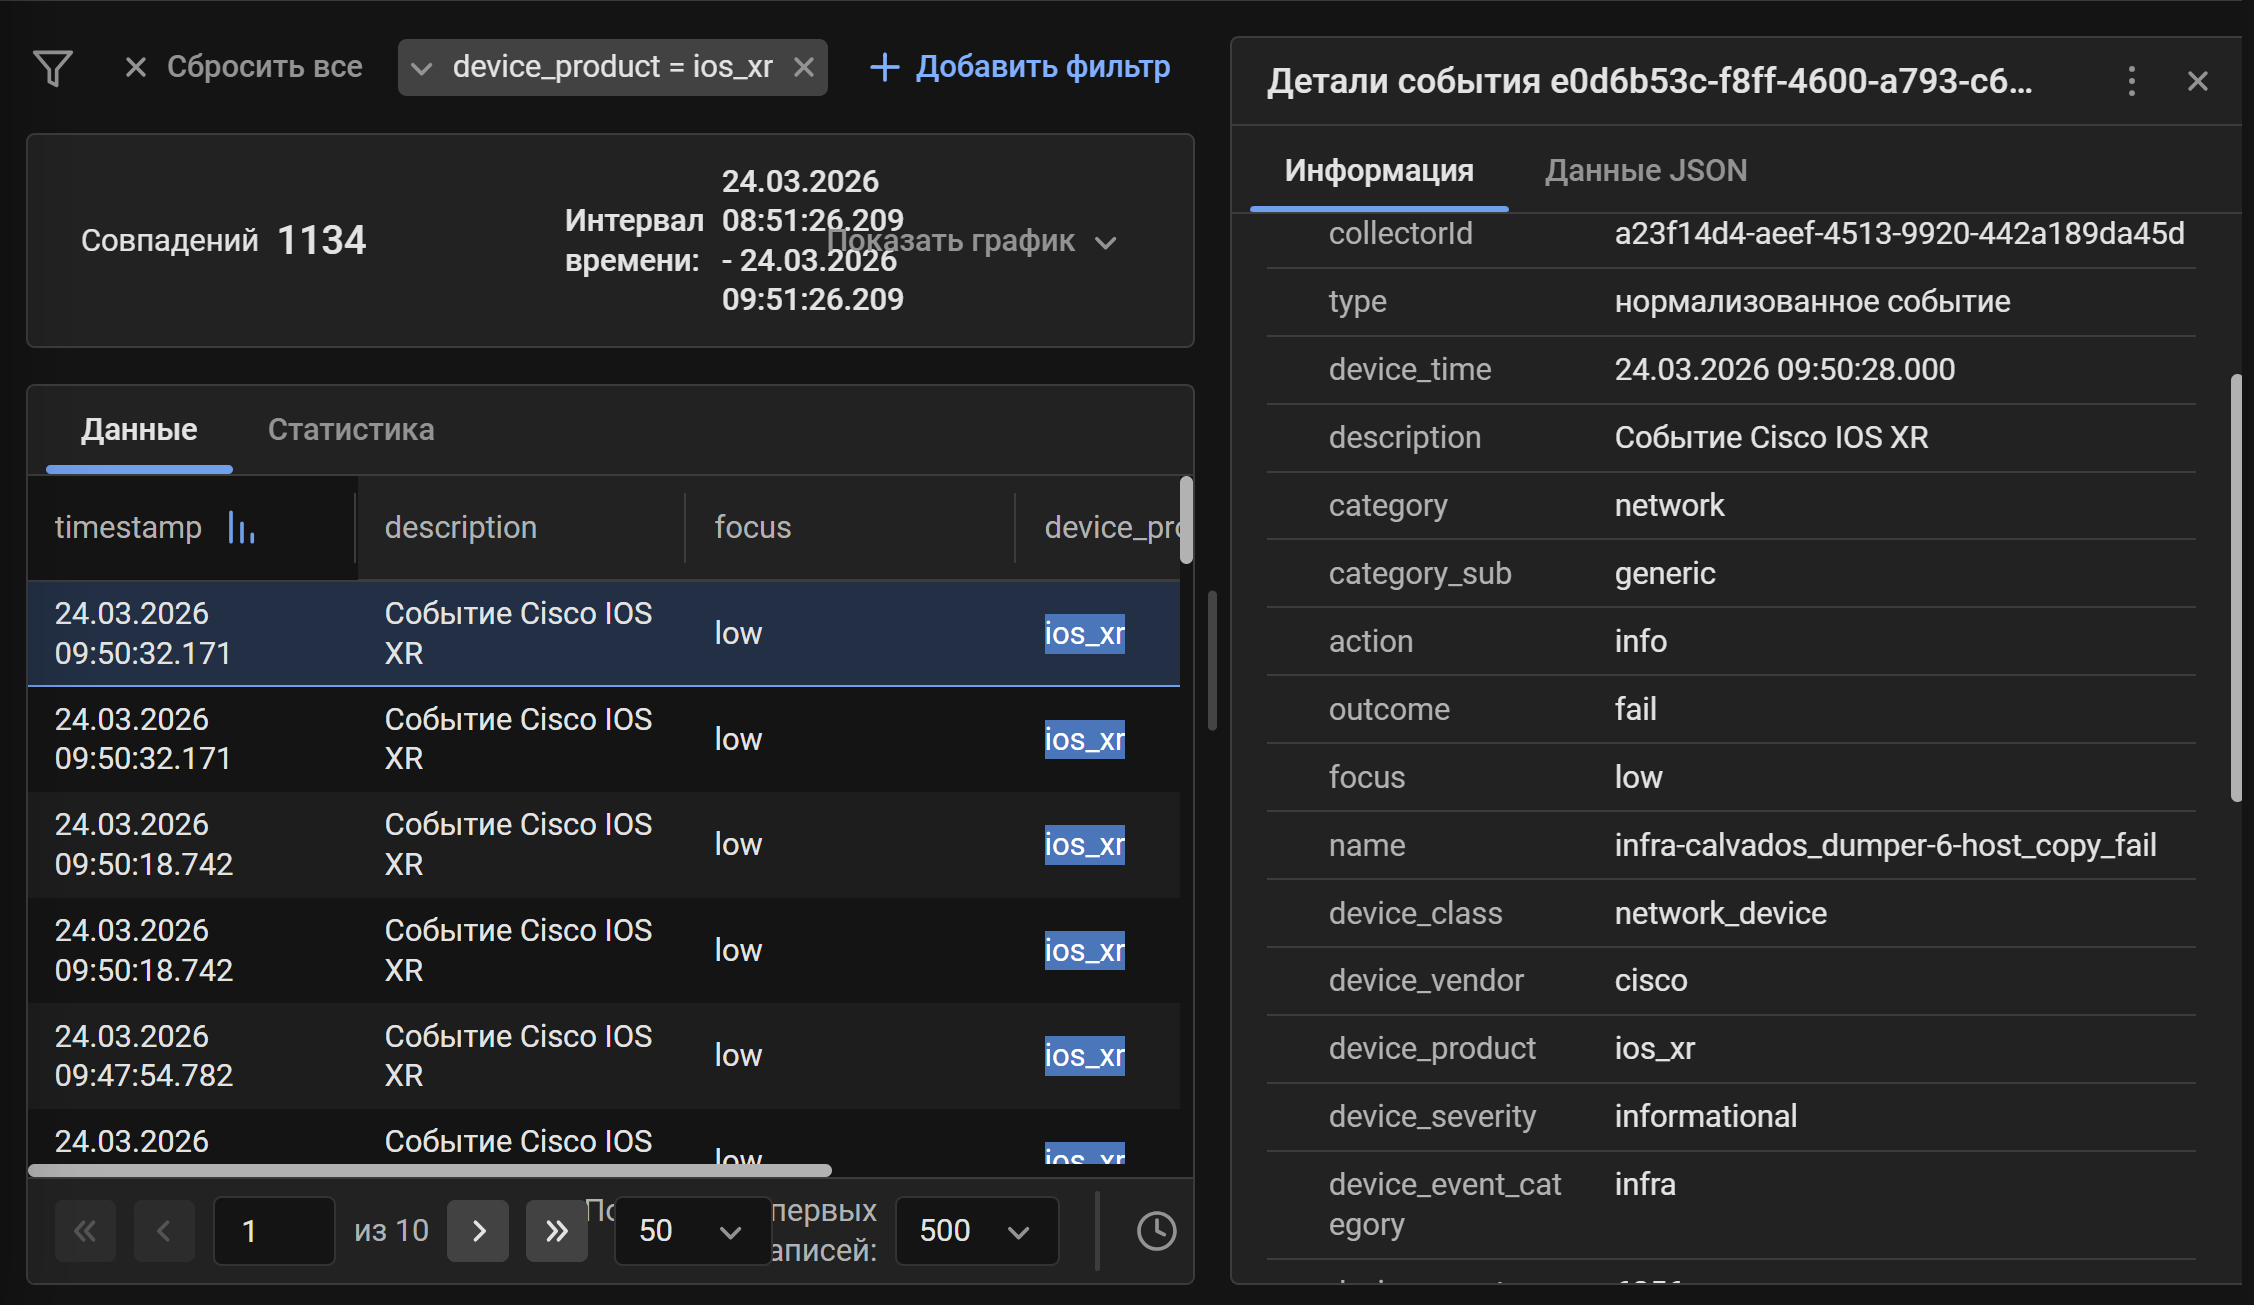Expand the filter chip chevron
Viewport: 2254px width, 1305px height.
point(423,67)
